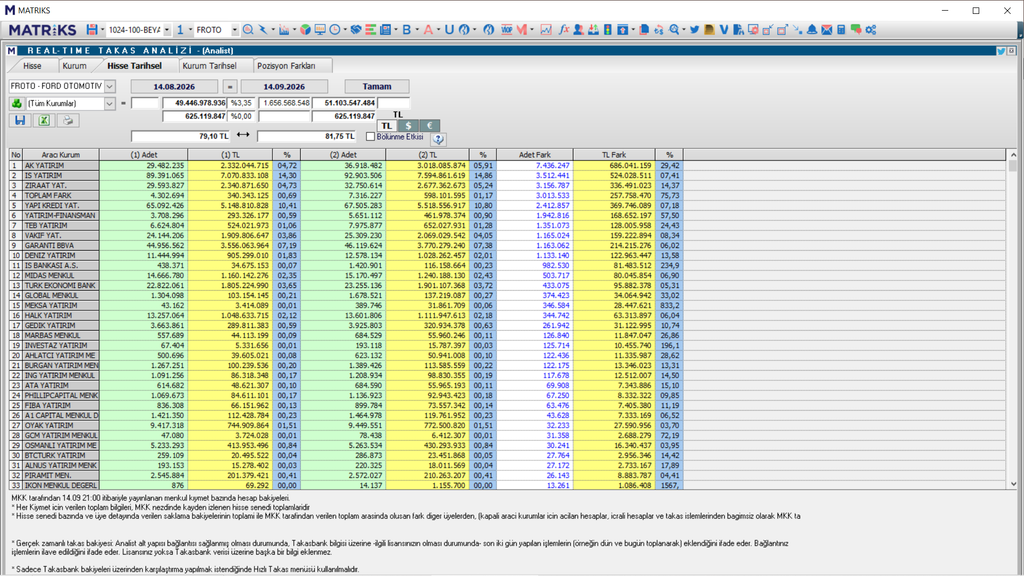Click the clock icon in toolbar
1024x576 pixels.
[x=334, y=29]
